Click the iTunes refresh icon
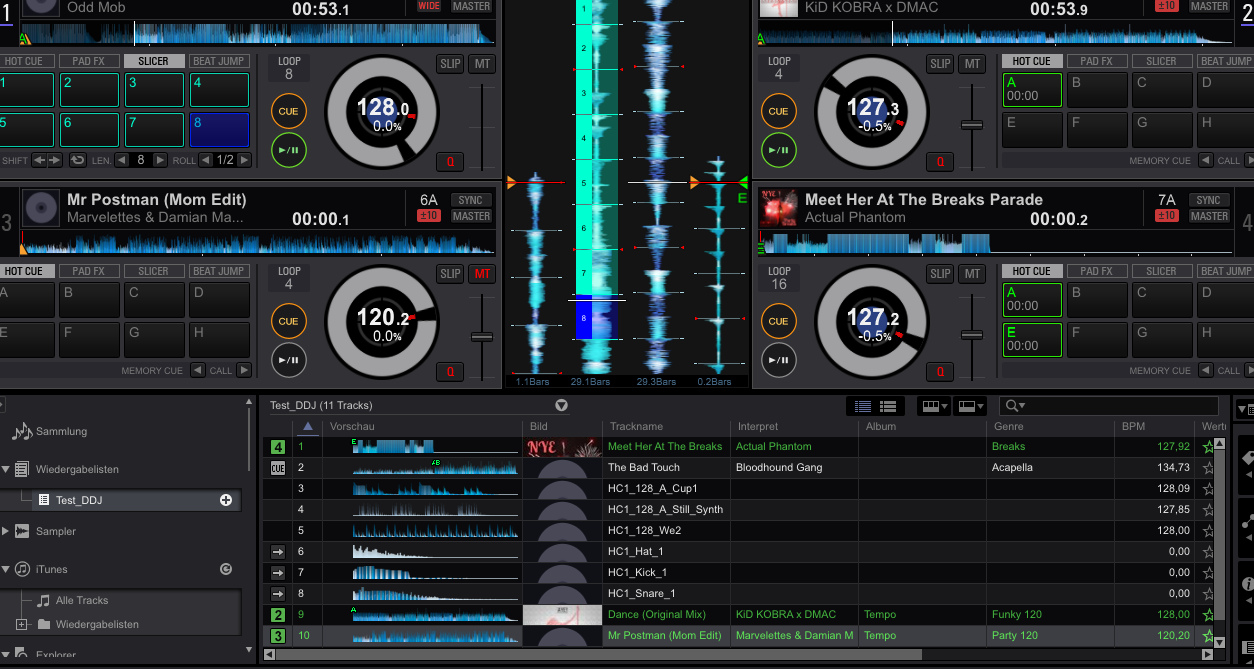Viewport: 1254px width, 669px height. pyautogui.click(x=226, y=569)
